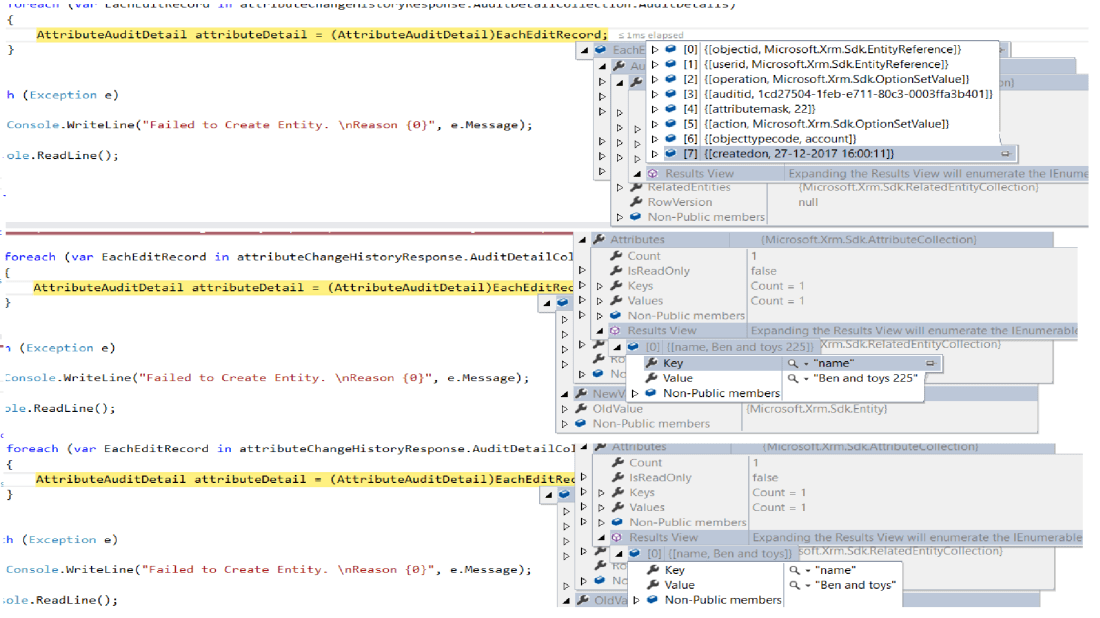Expand the RelatedEntities property node

[619, 187]
